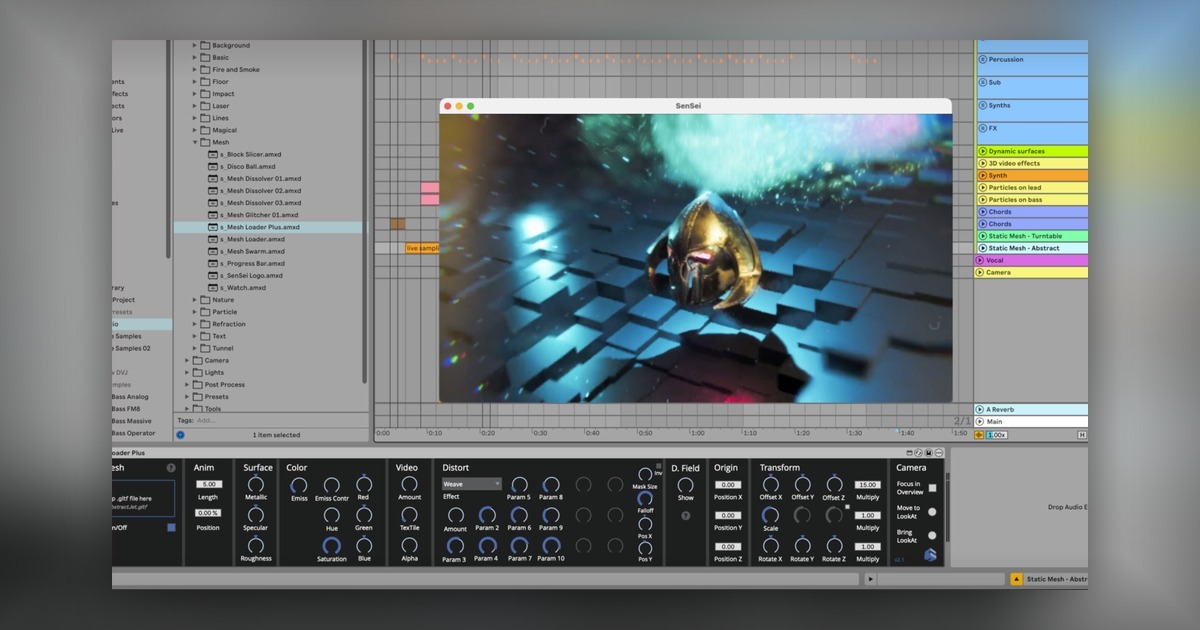Select s_Block Slicer.amxd device file icon
The width and height of the screenshot is (1200, 630).
coord(213,154)
